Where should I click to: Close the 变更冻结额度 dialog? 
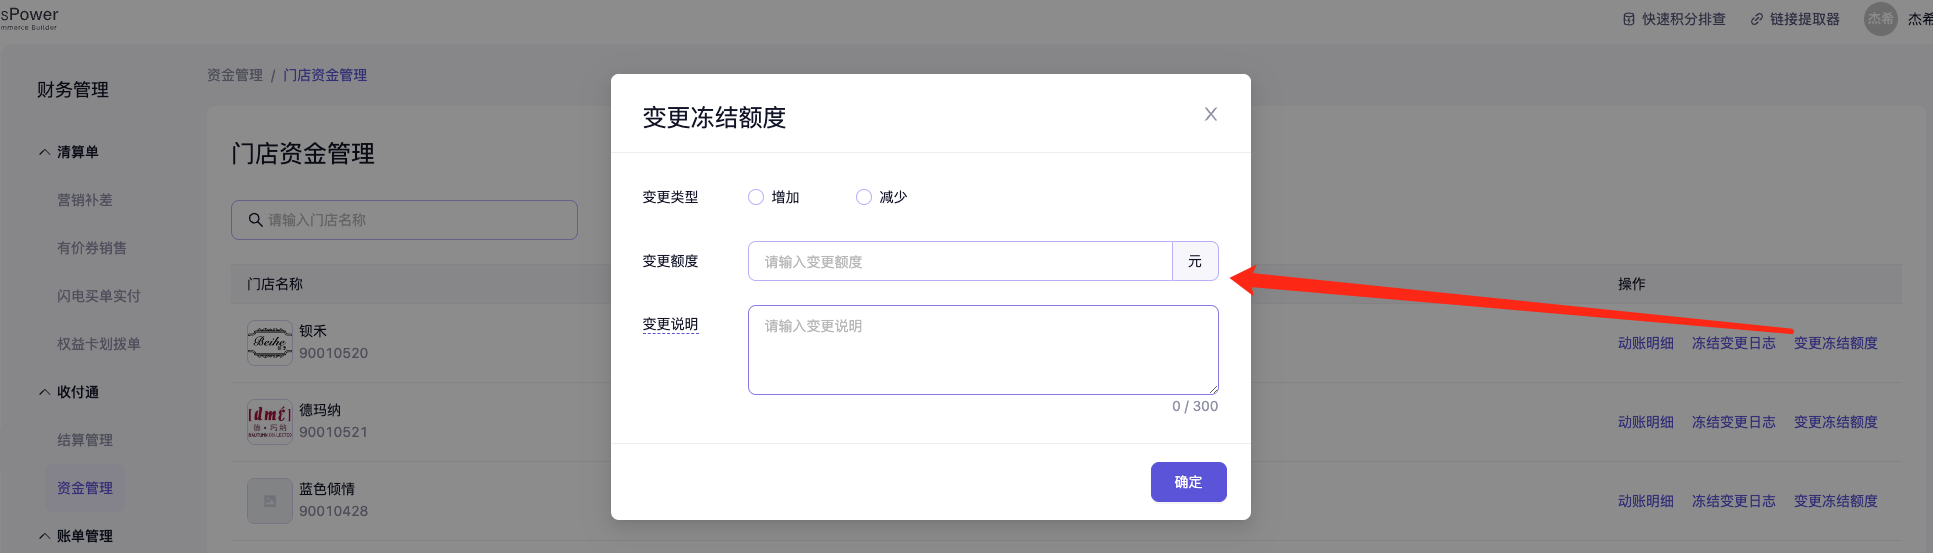[x=1210, y=114]
